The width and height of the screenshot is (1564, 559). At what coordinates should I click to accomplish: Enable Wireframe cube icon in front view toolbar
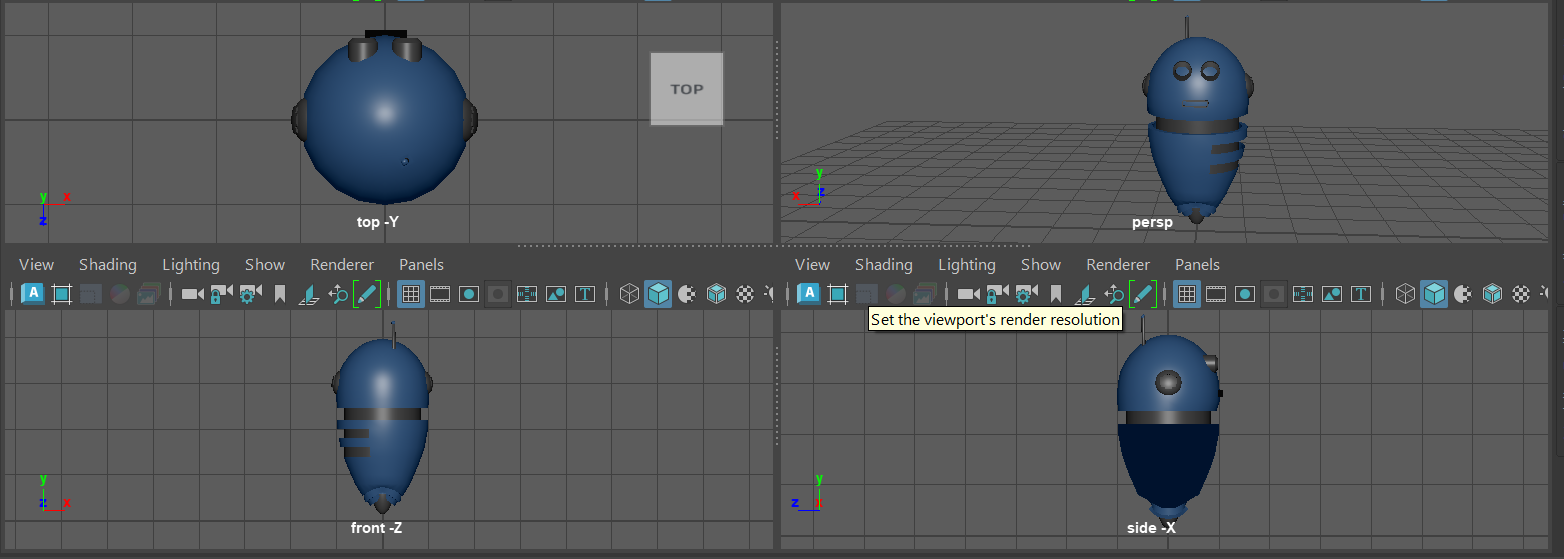coord(629,294)
